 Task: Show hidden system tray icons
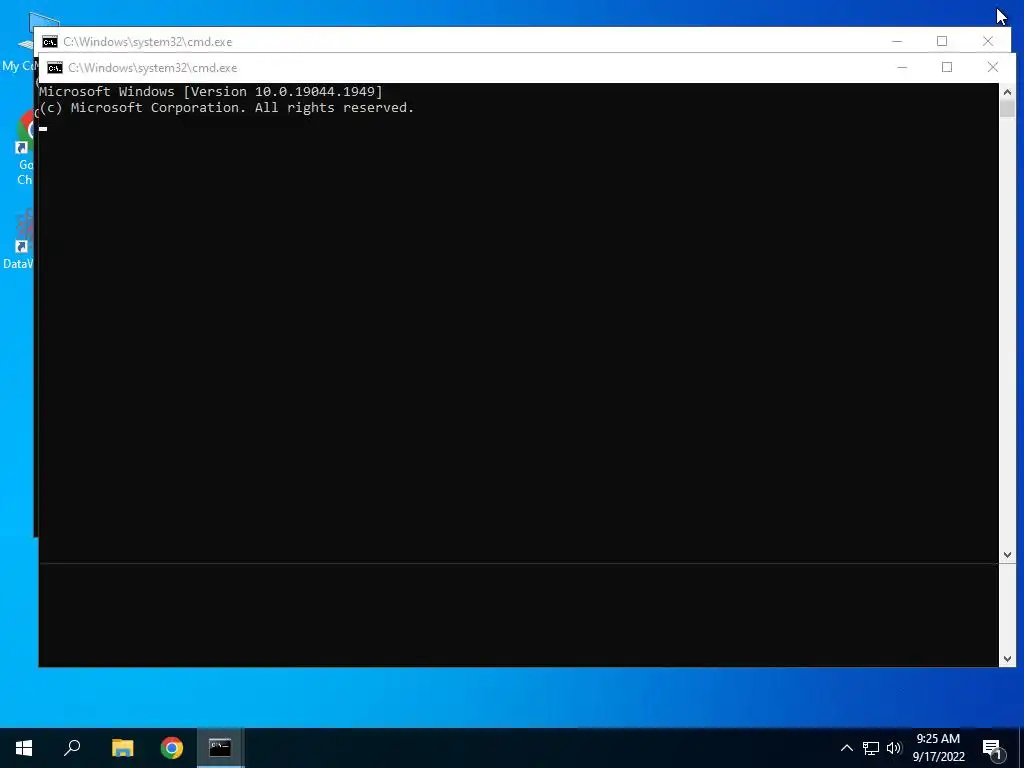846,748
